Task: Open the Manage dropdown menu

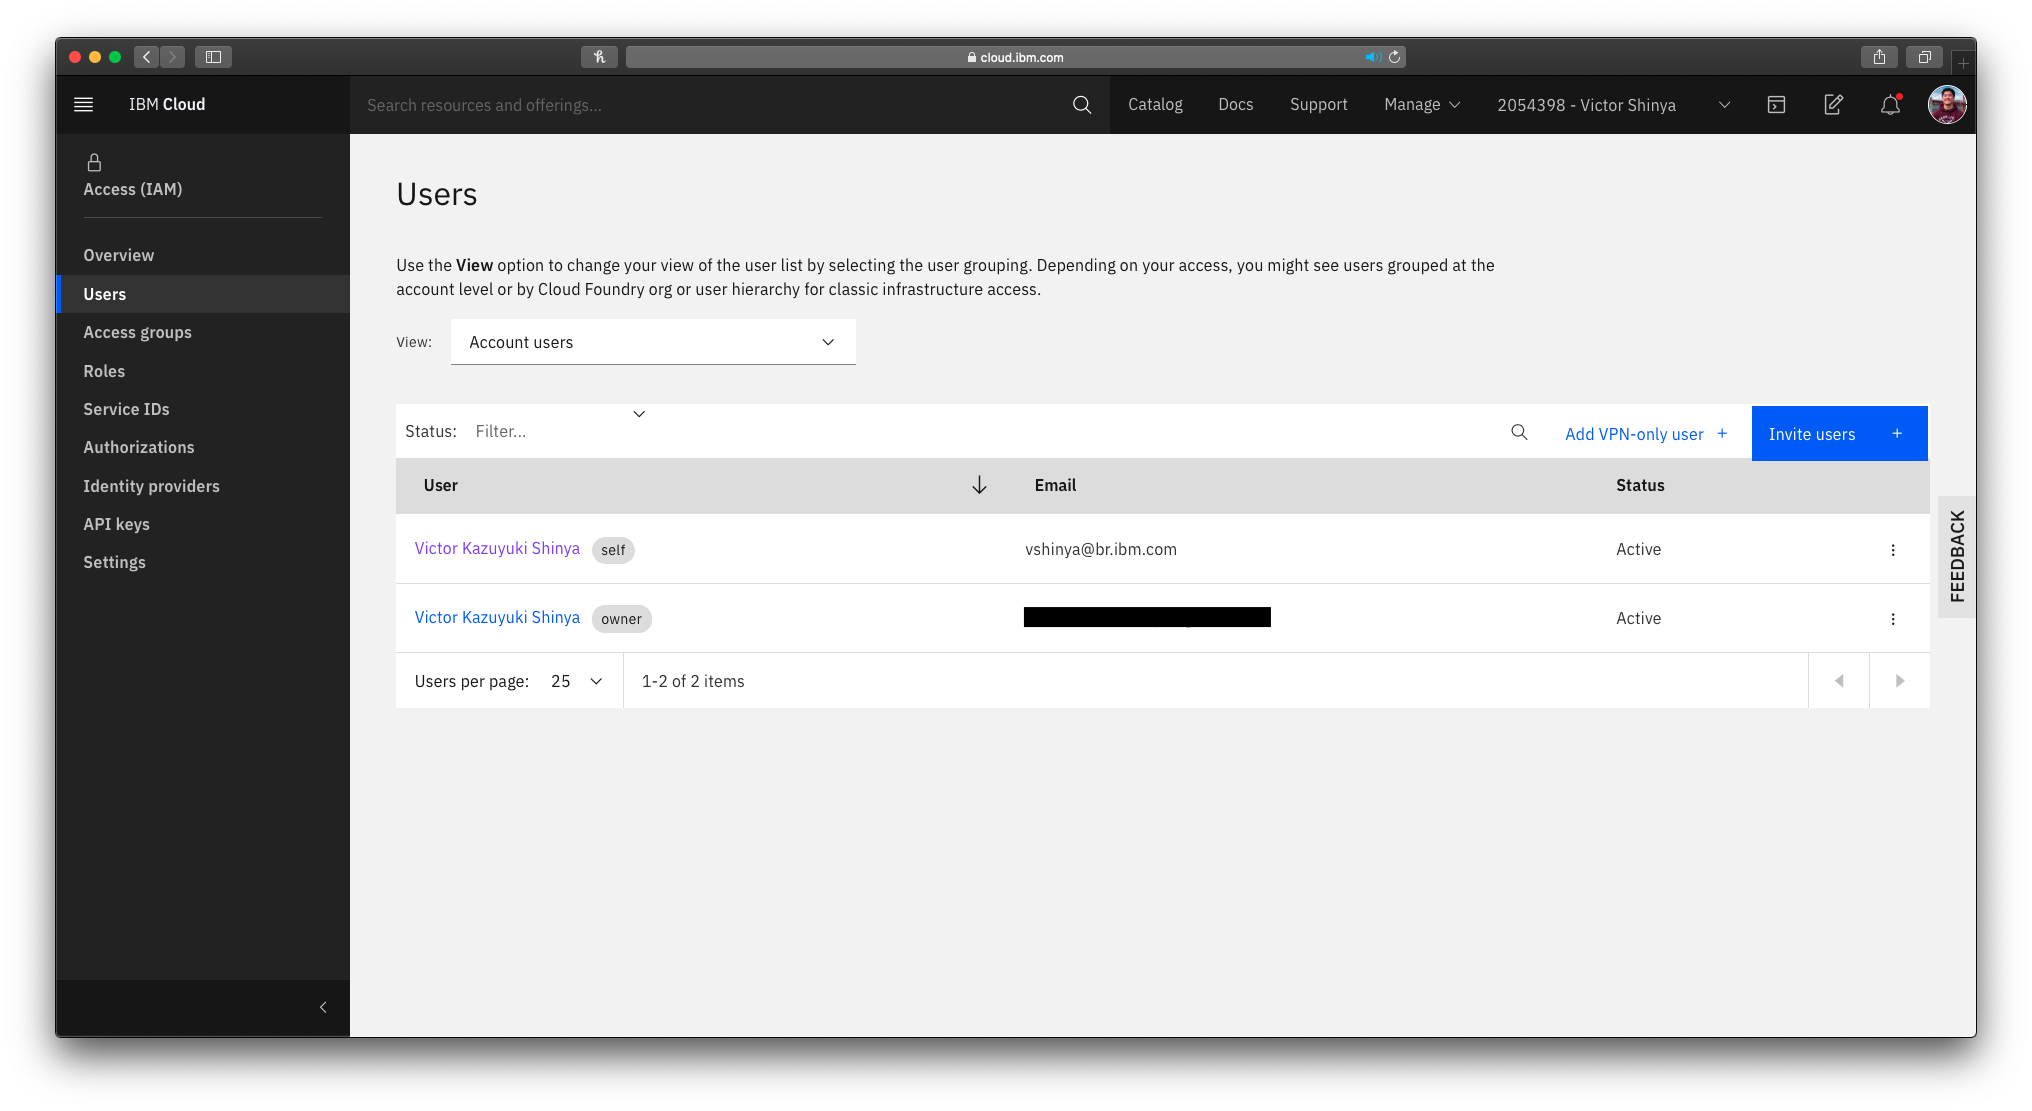Action: (x=1421, y=105)
